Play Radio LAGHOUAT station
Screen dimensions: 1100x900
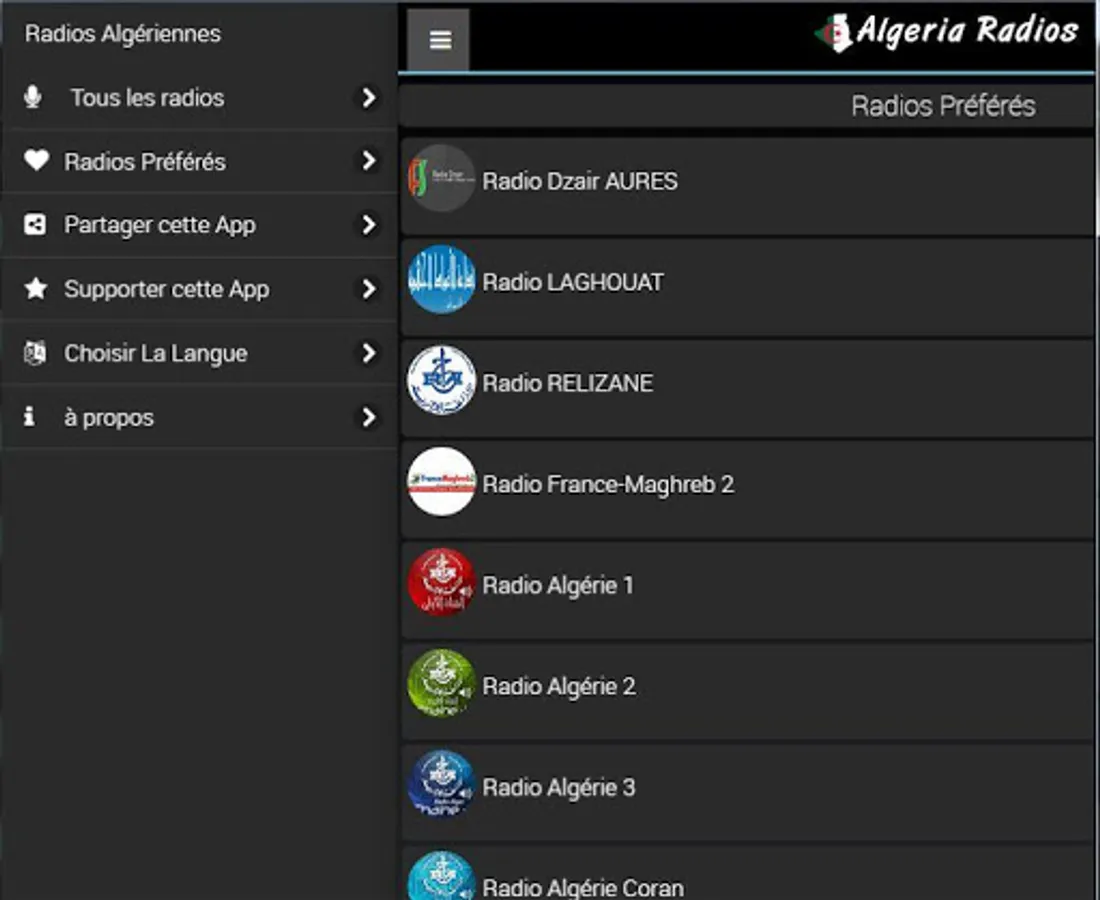click(747, 288)
